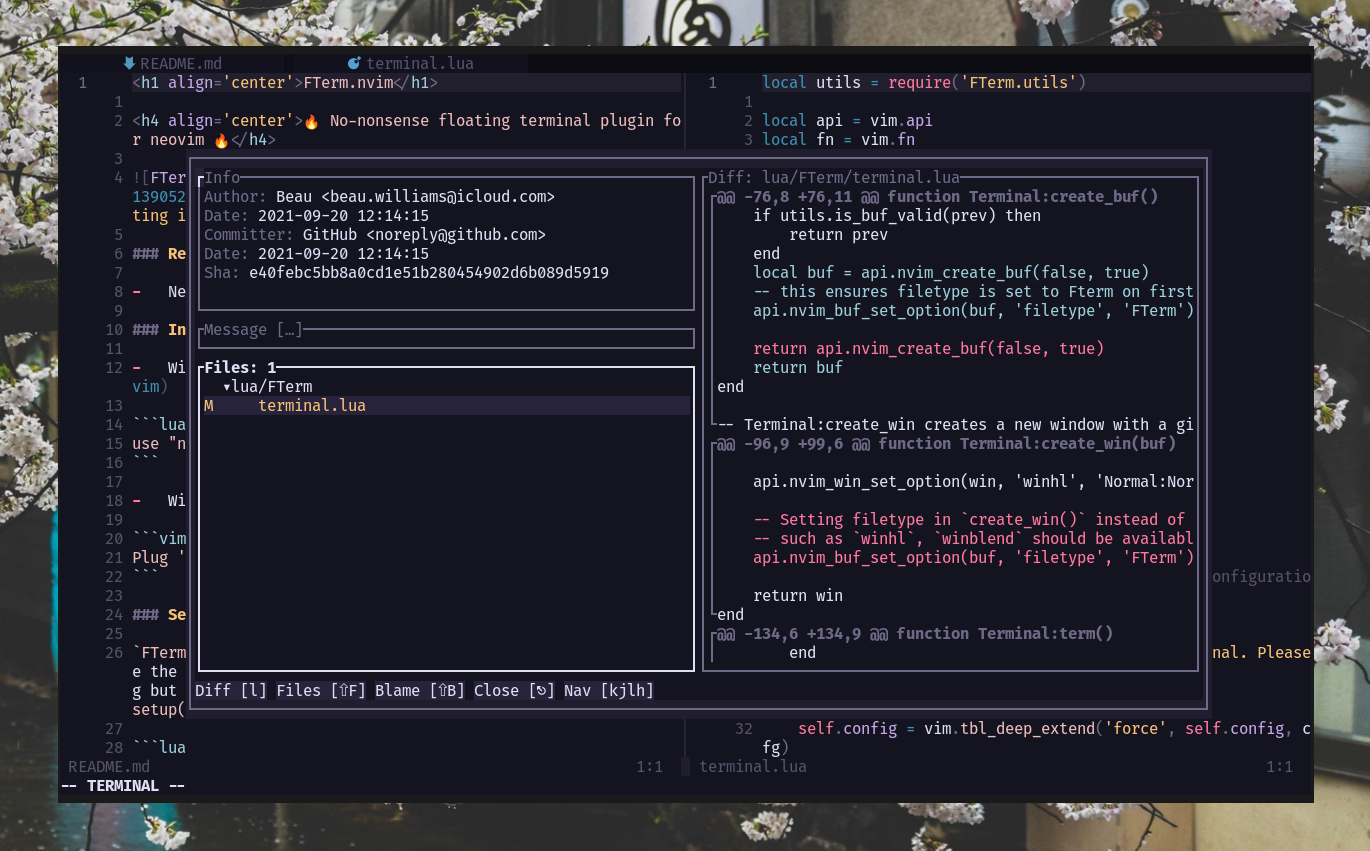Image resolution: width=1370 pixels, height=851 pixels.
Task: Click the 1:1 cursor position in terminal.lua statusline
Action: [1280, 767]
